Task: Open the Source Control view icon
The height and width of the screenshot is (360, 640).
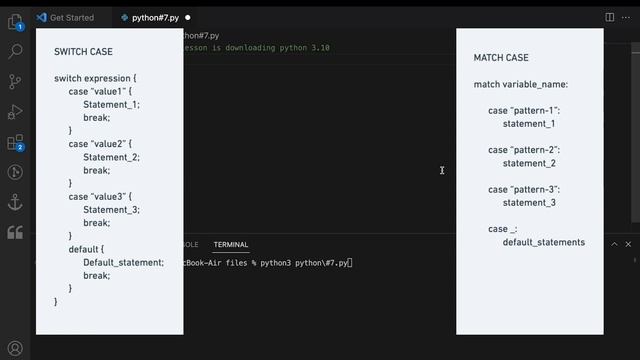Action: [16, 82]
